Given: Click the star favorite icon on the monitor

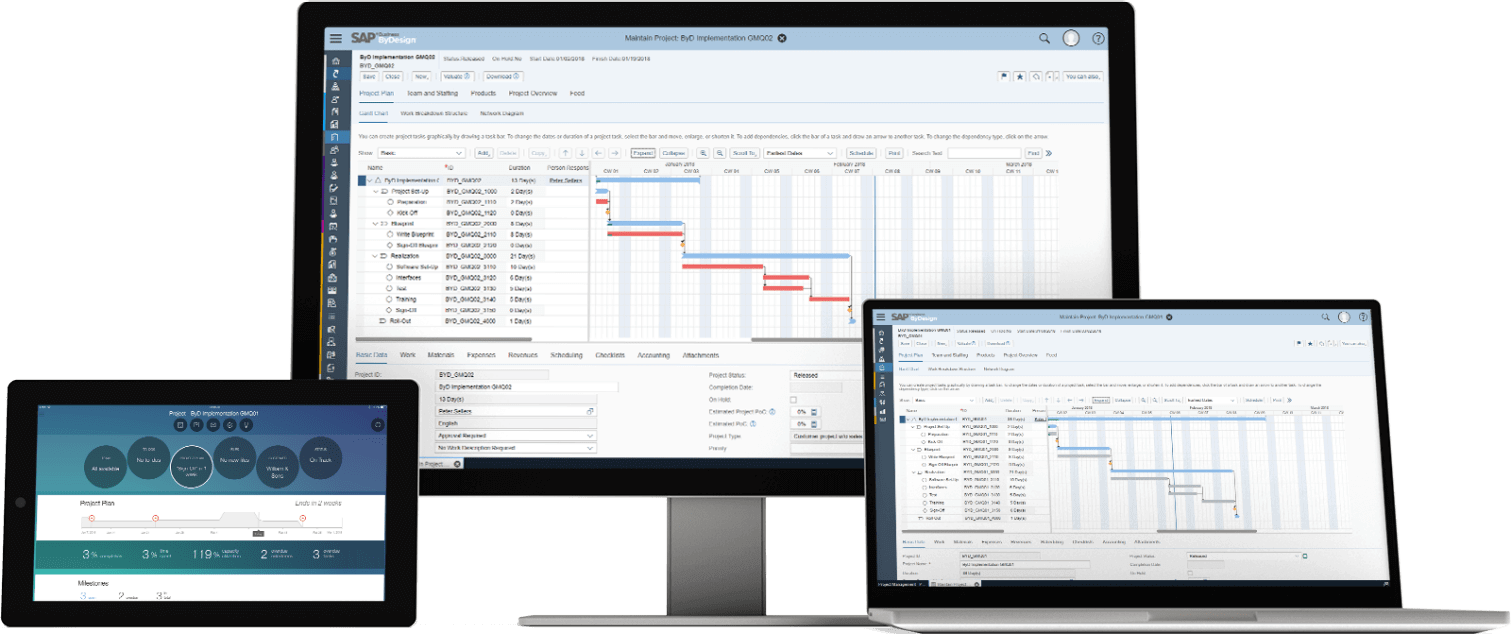Looking at the screenshot, I should (x=1019, y=76).
